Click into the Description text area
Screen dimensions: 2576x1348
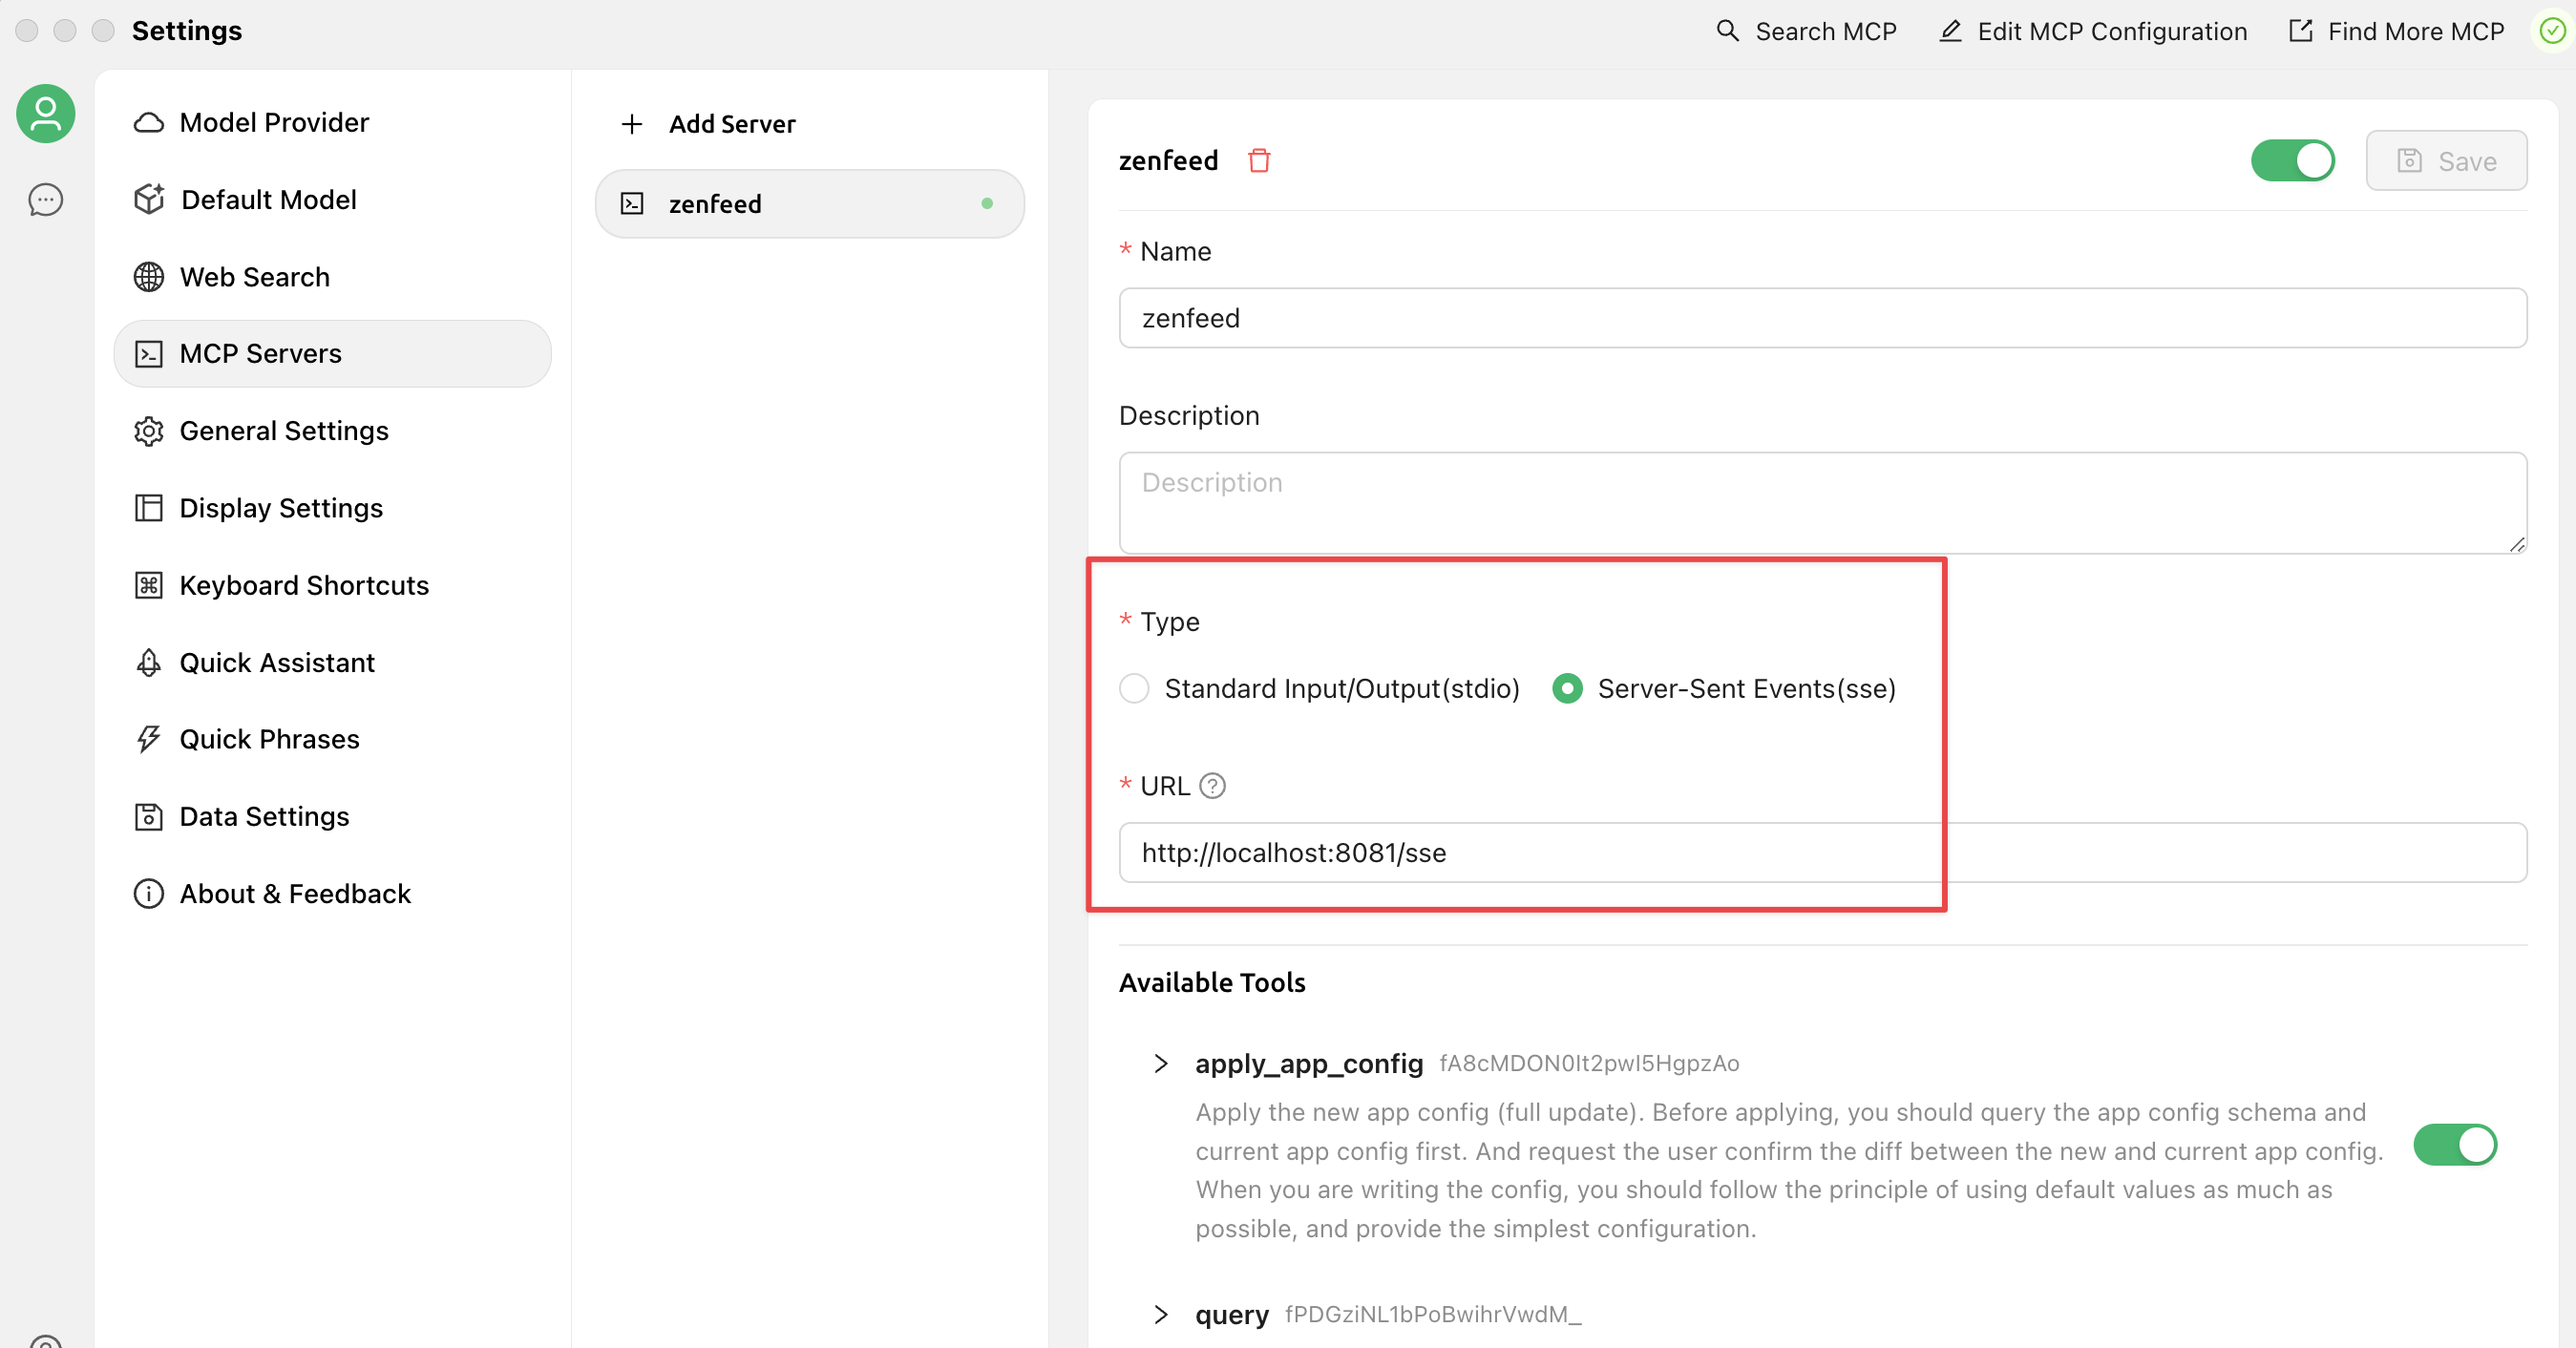[1821, 503]
